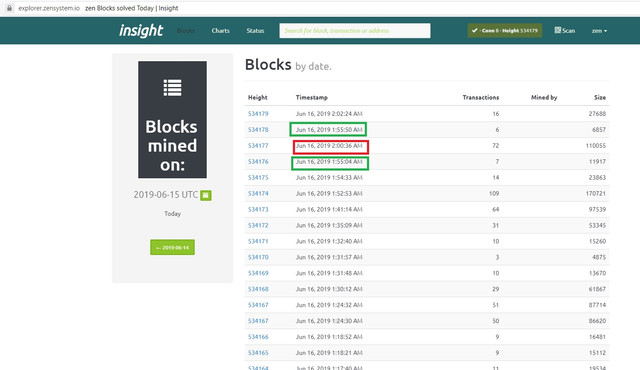
Task: Select timestamp Jun 16, 2019 1:31:57 AM
Action: coord(329,257)
